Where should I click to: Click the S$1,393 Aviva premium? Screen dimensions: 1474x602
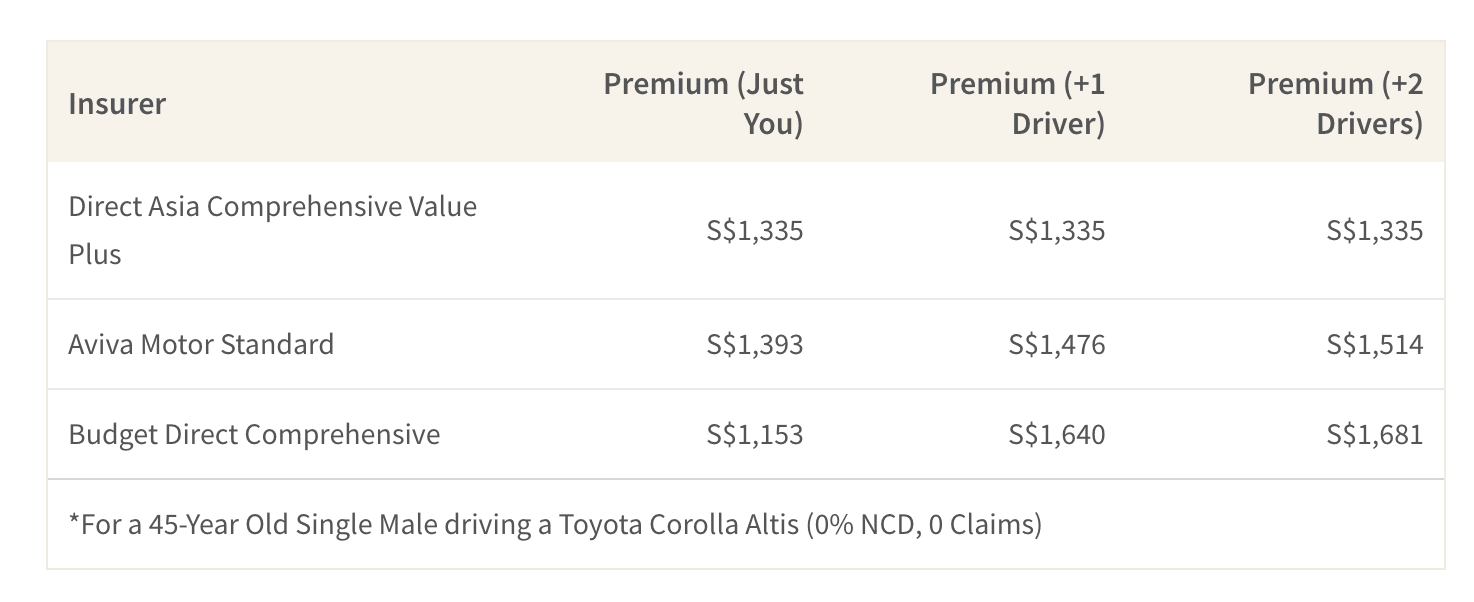pos(755,345)
